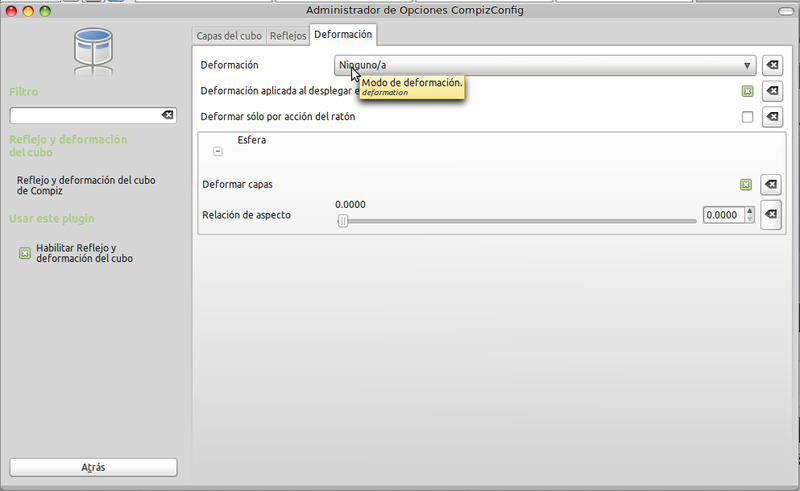This screenshot has width=800, height=491.
Task: Focus the Filtro text field
Action: tap(85, 116)
